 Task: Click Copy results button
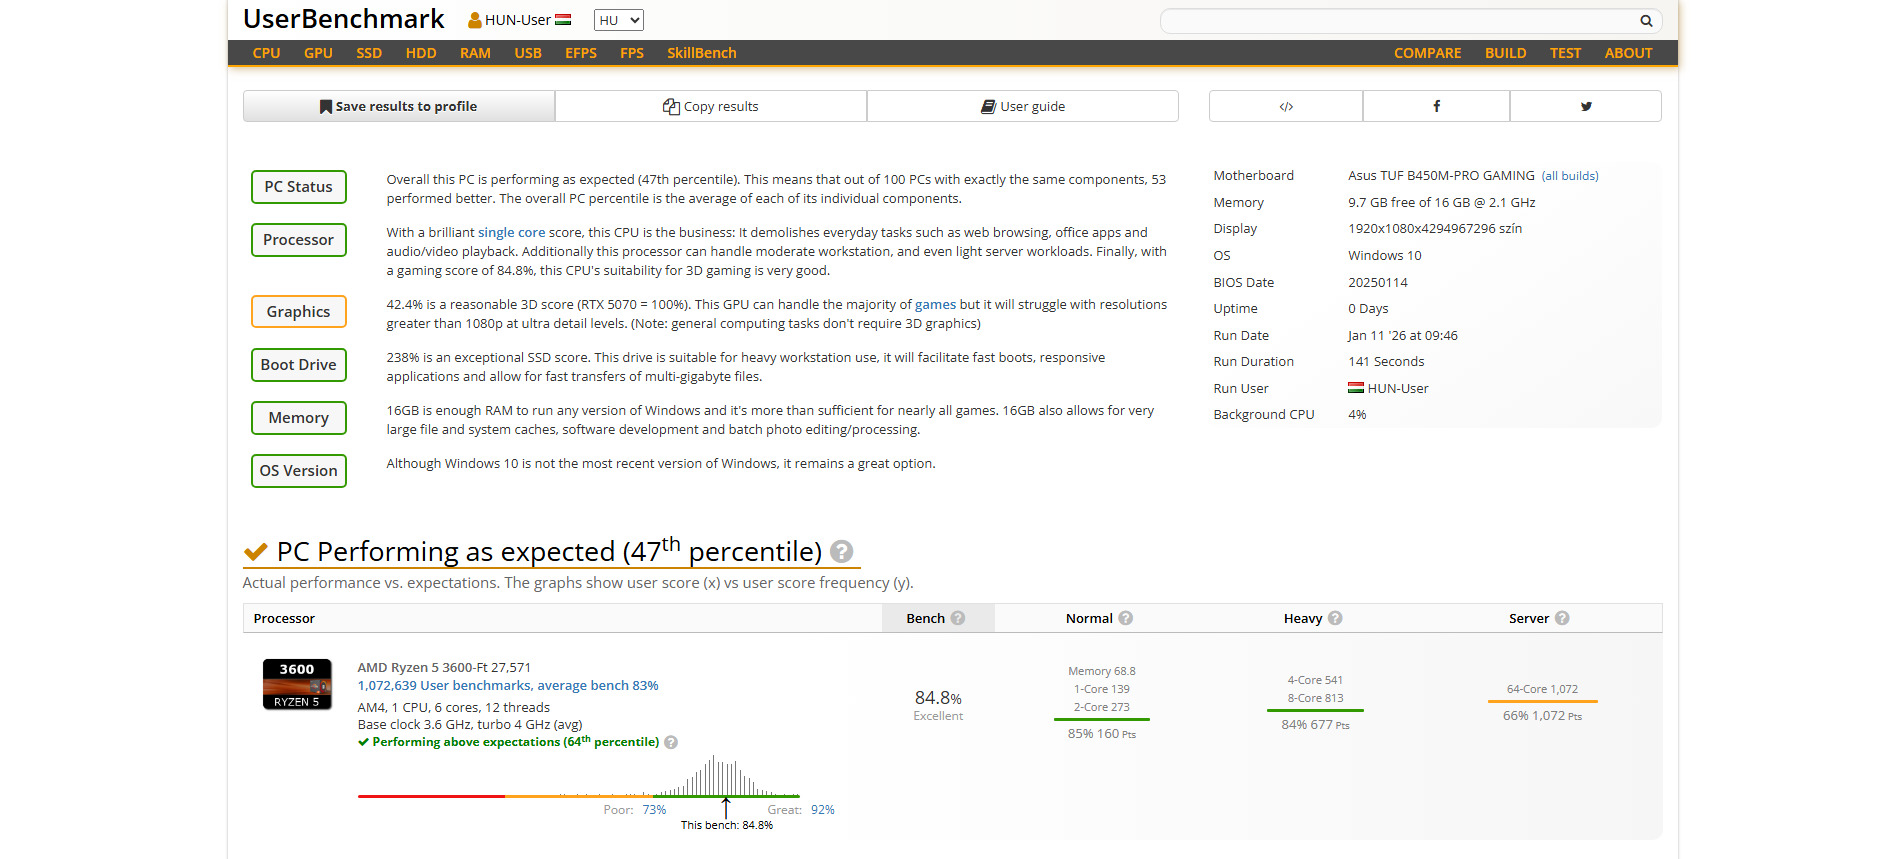tap(711, 106)
